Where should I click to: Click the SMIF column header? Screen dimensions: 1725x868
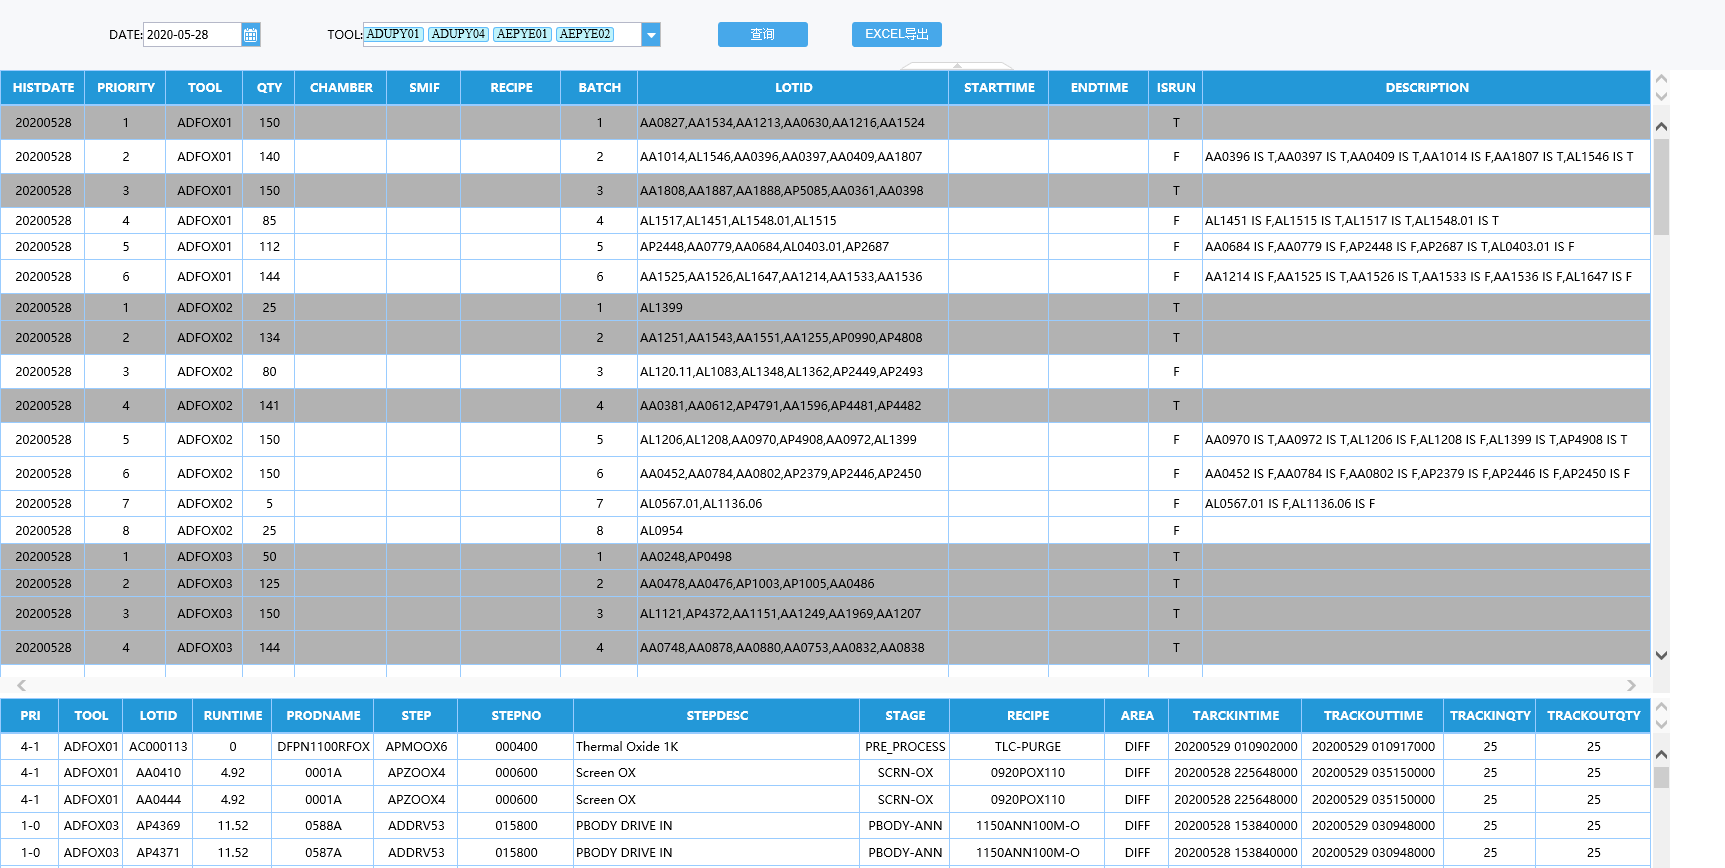pos(424,88)
